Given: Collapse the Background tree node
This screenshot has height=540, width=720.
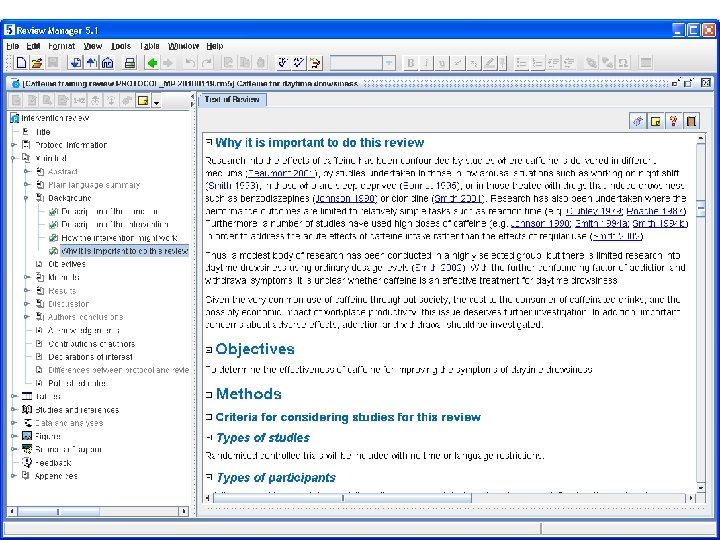Looking at the screenshot, I should [x=27, y=198].
